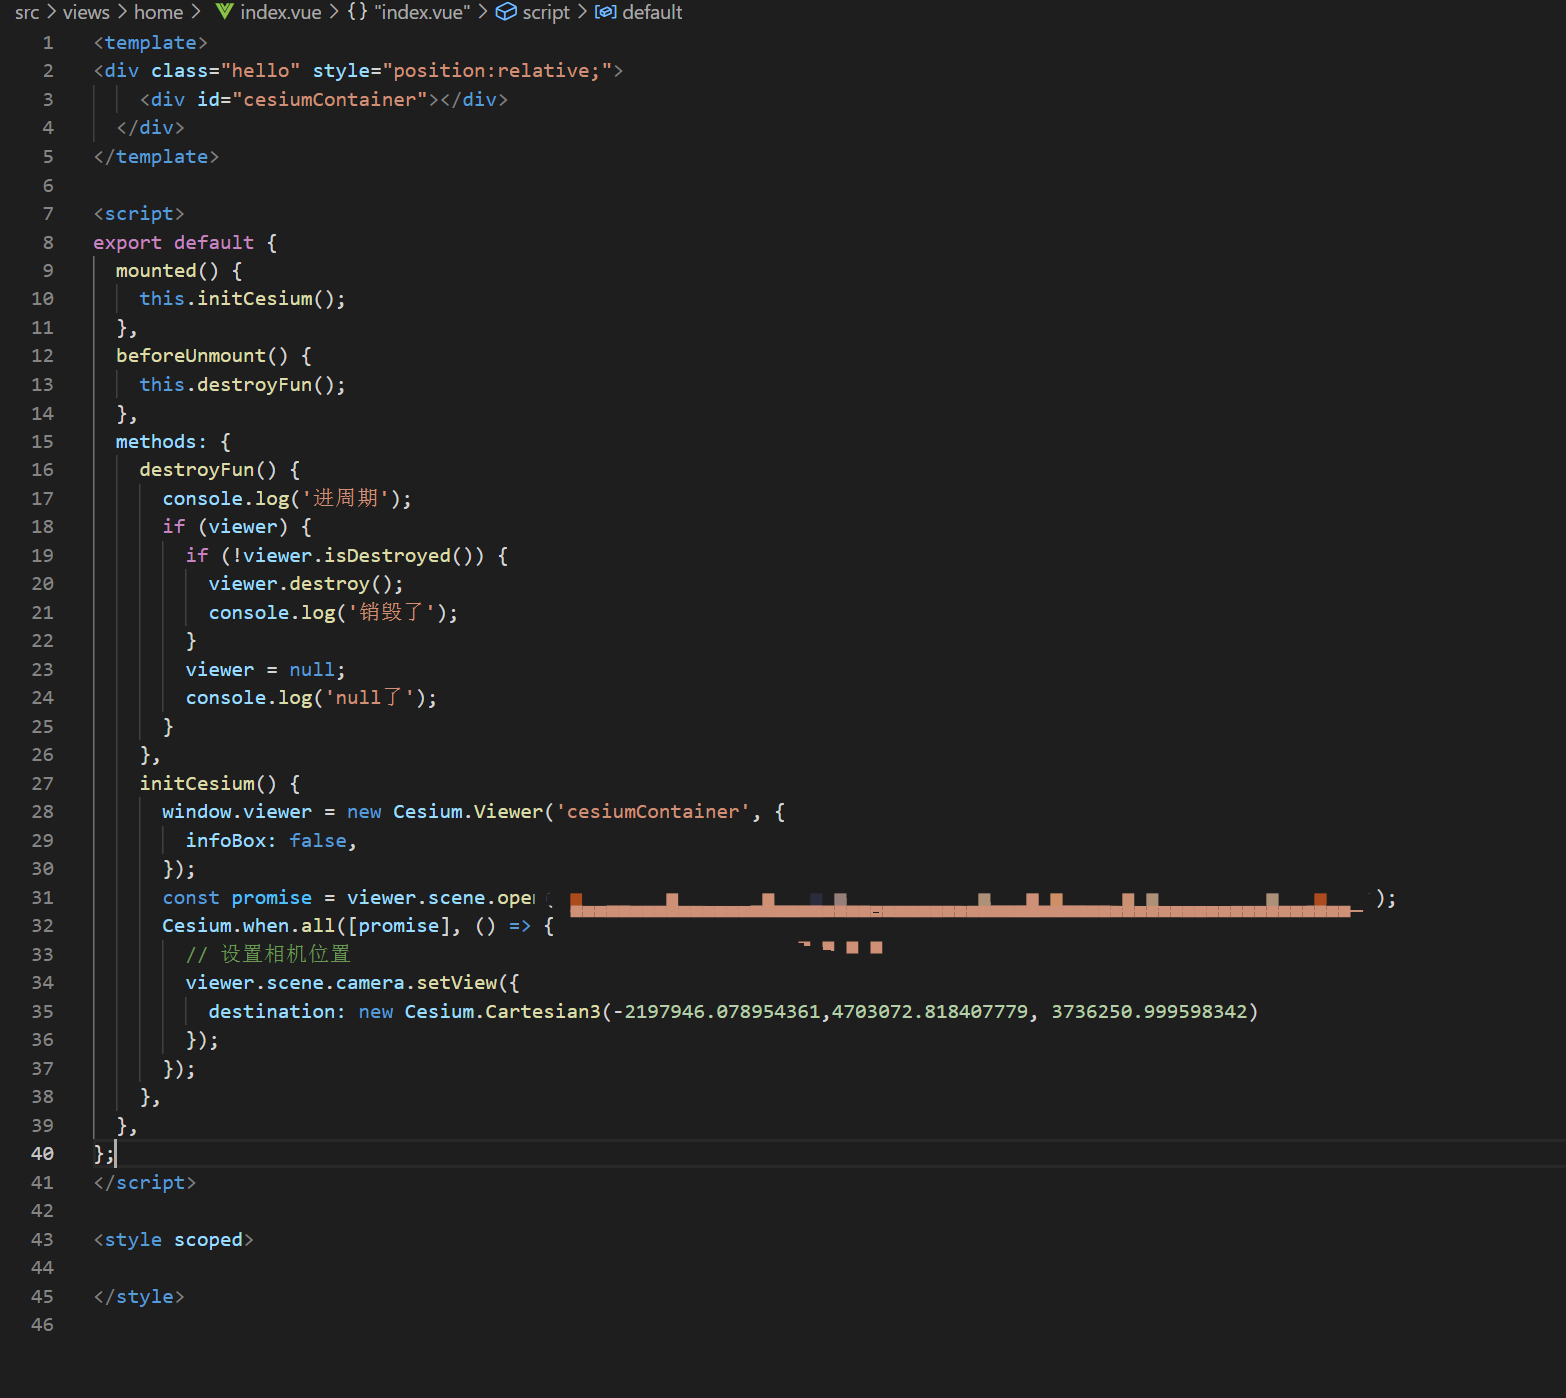Expand the home breadcrumb segment
The height and width of the screenshot is (1398, 1566).
158,12
